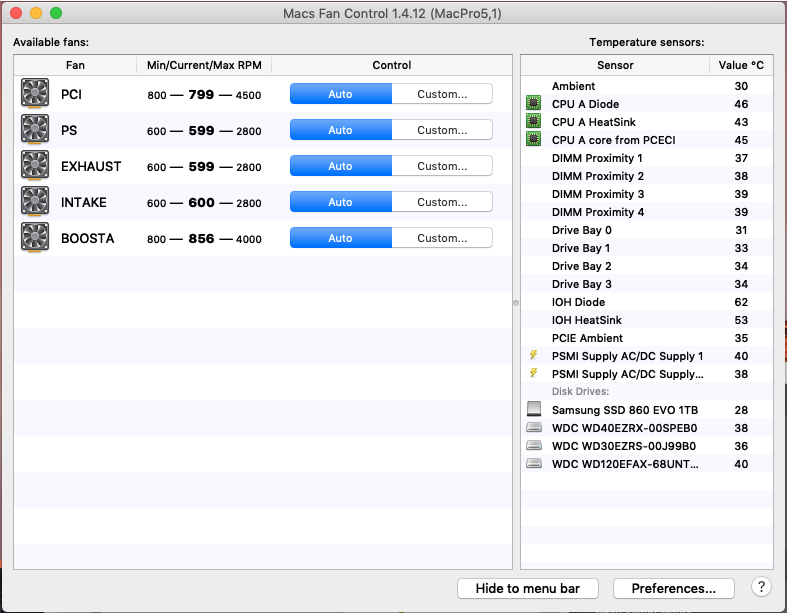Select the DIMM Proximity 1 row
787x613 pixels.
[x=647, y=158]
